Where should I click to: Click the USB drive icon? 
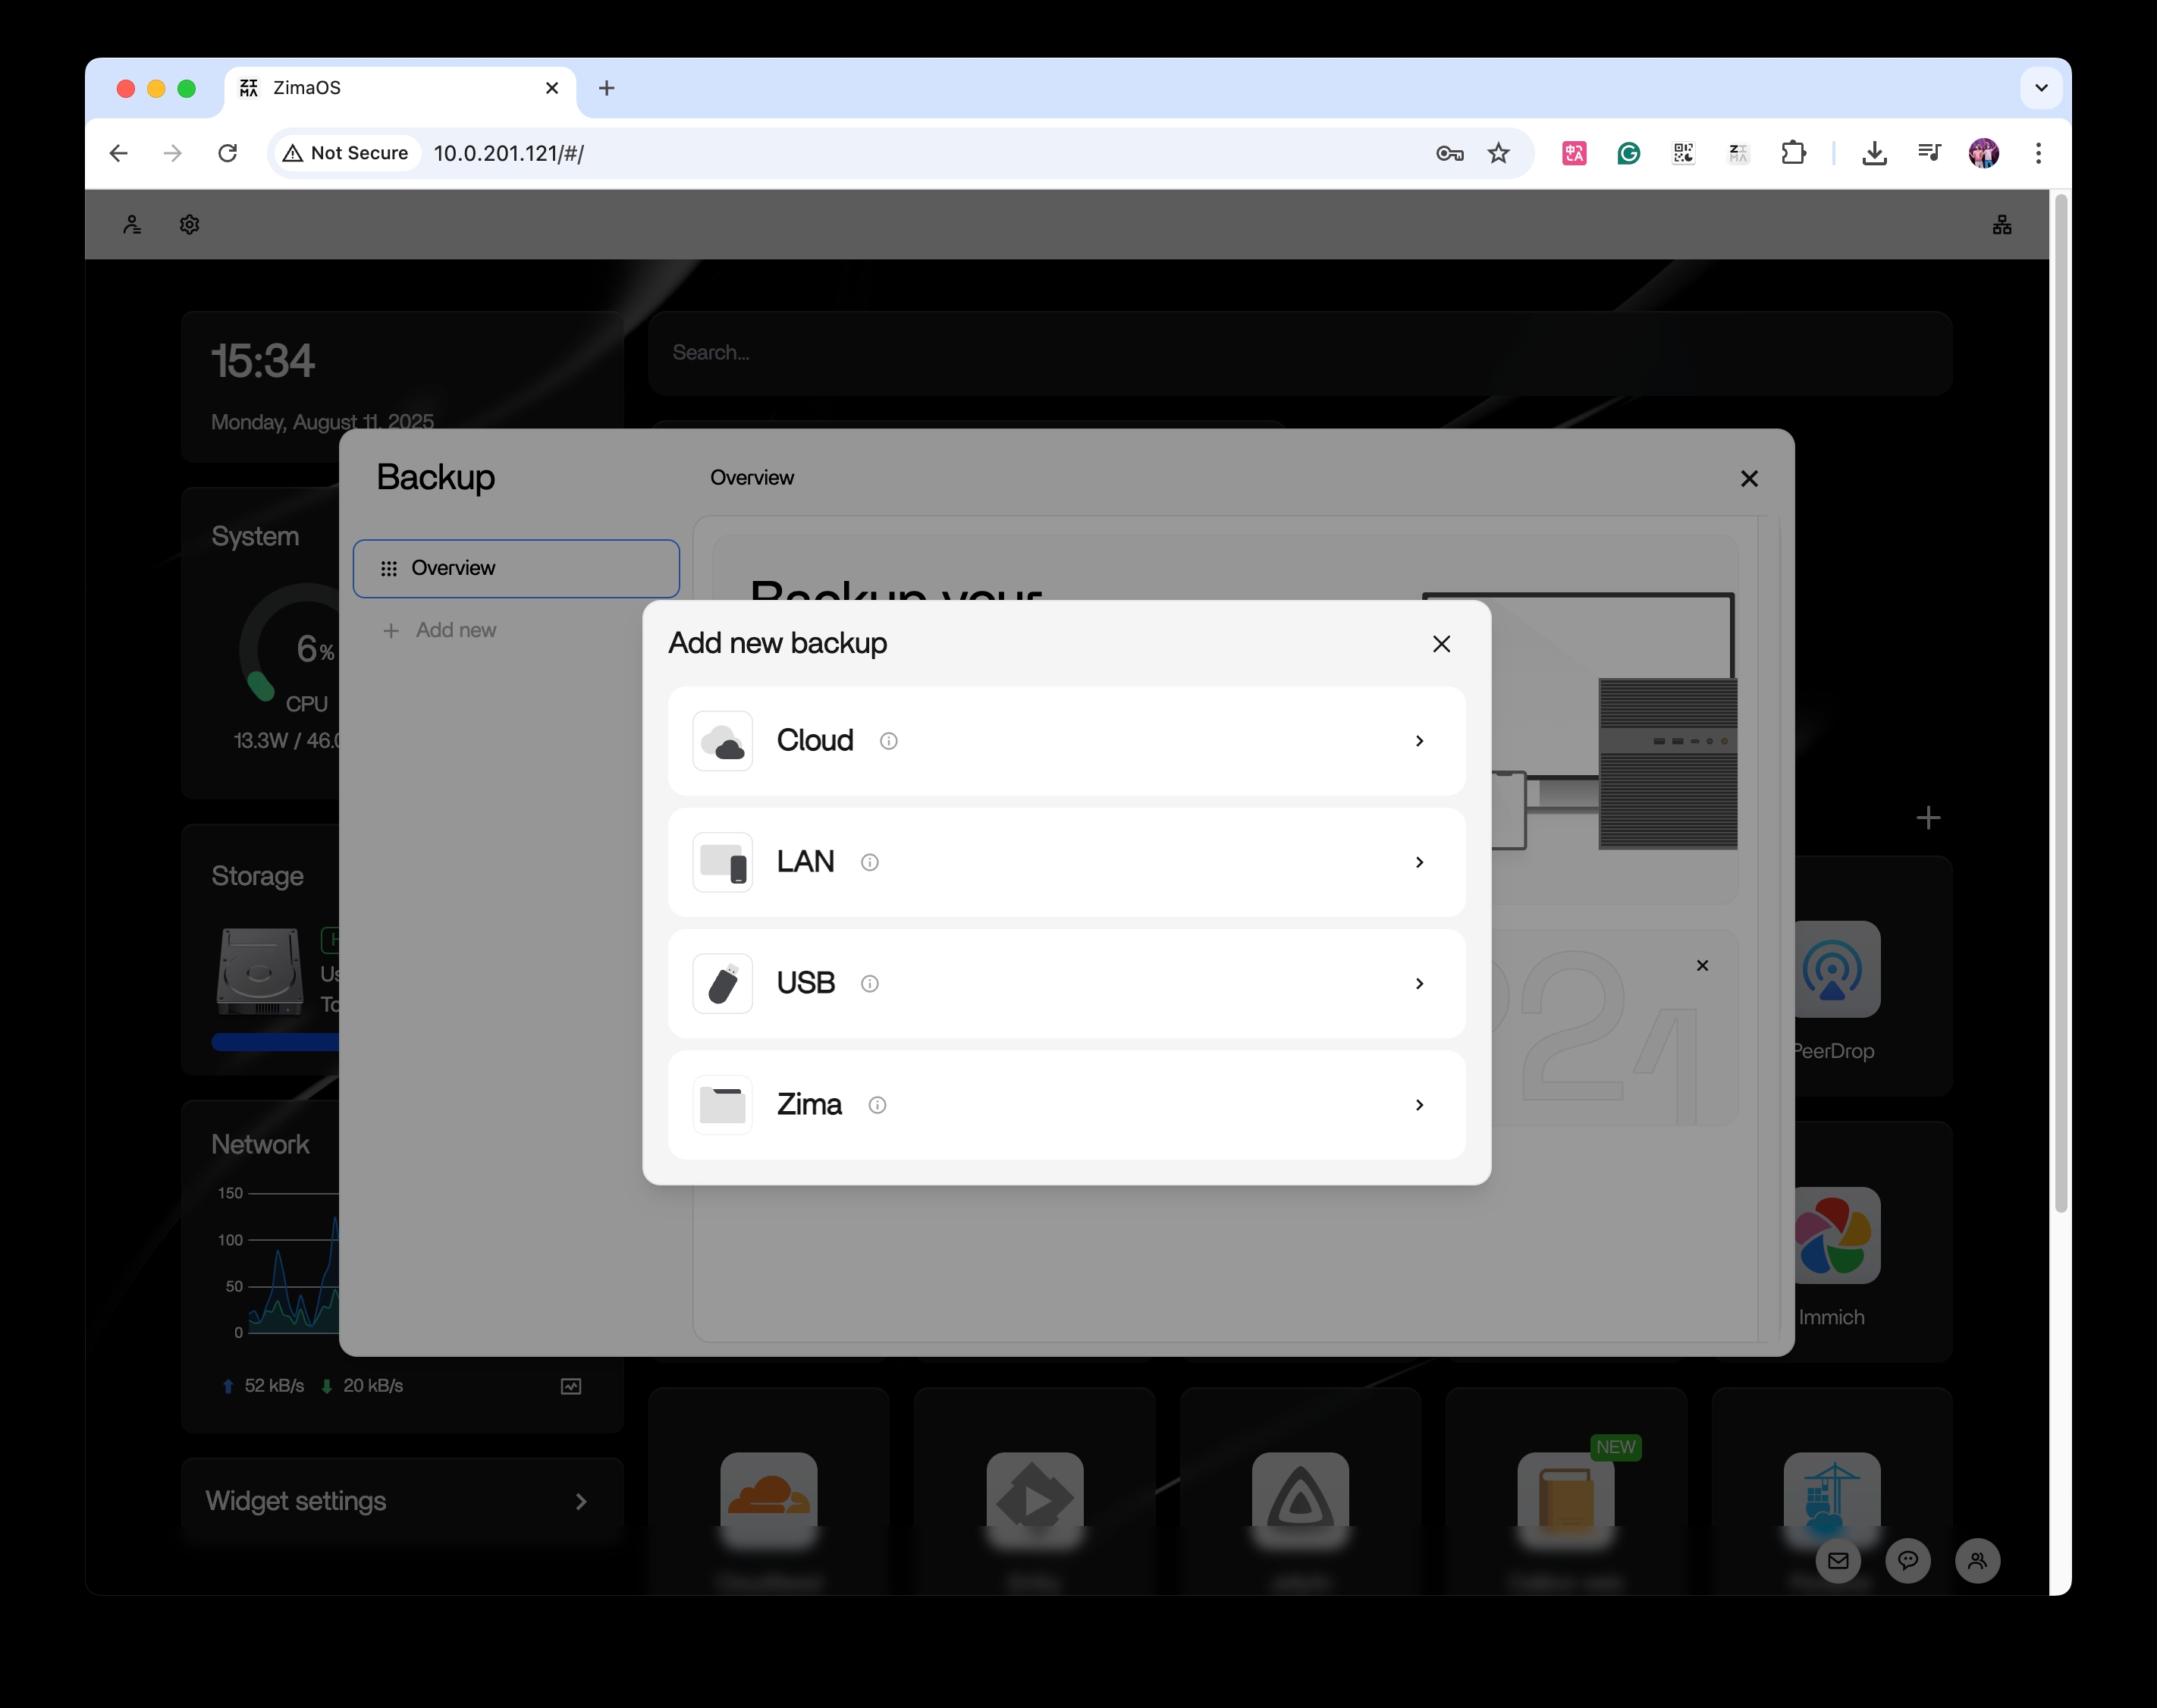722,984
